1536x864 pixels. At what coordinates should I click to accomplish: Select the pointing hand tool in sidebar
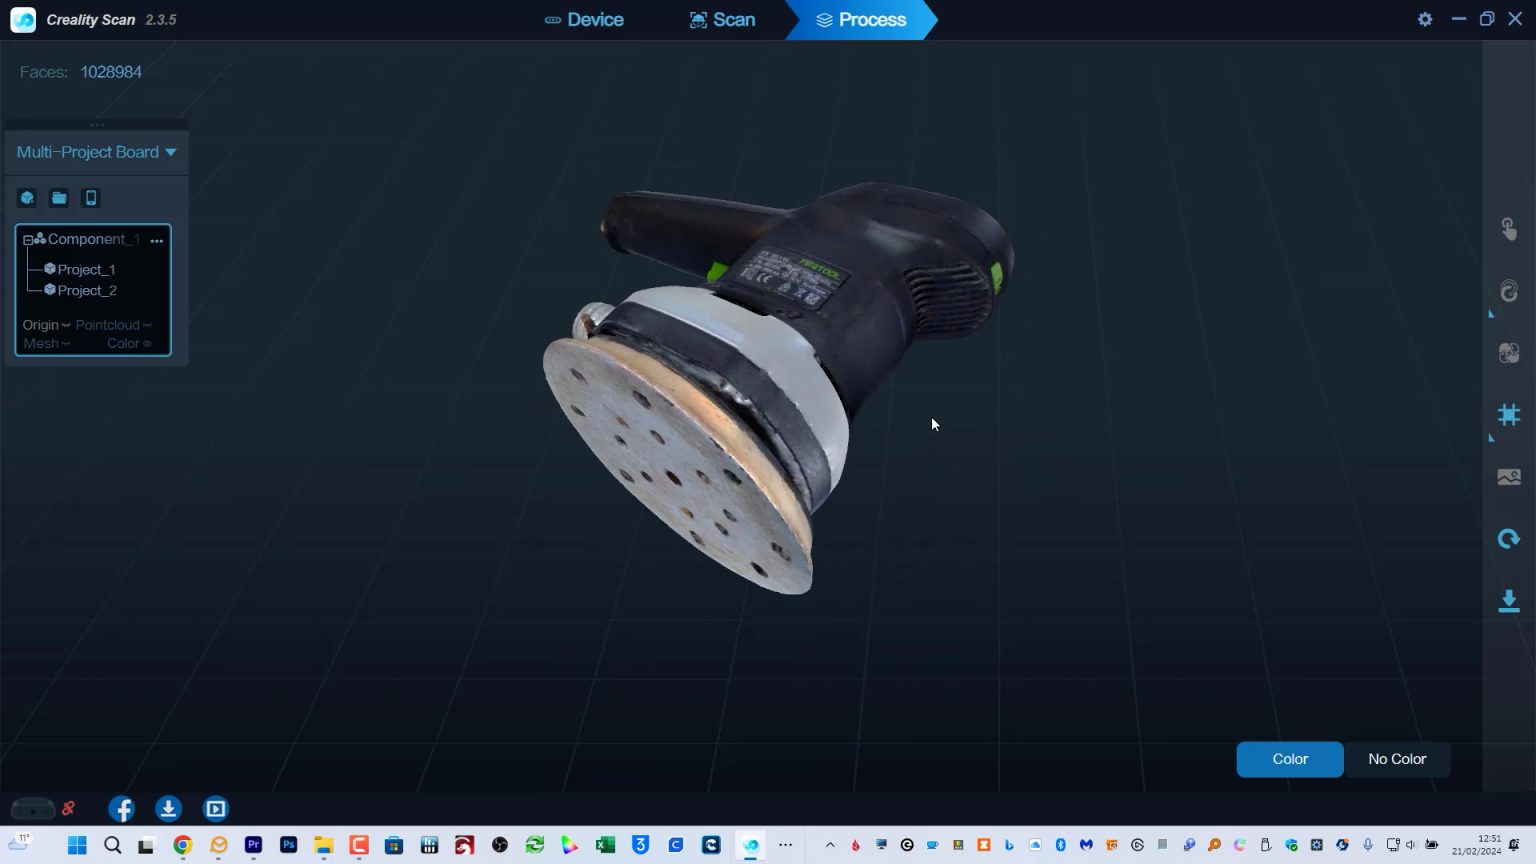pyautogui.click(x=1509, y=229)
